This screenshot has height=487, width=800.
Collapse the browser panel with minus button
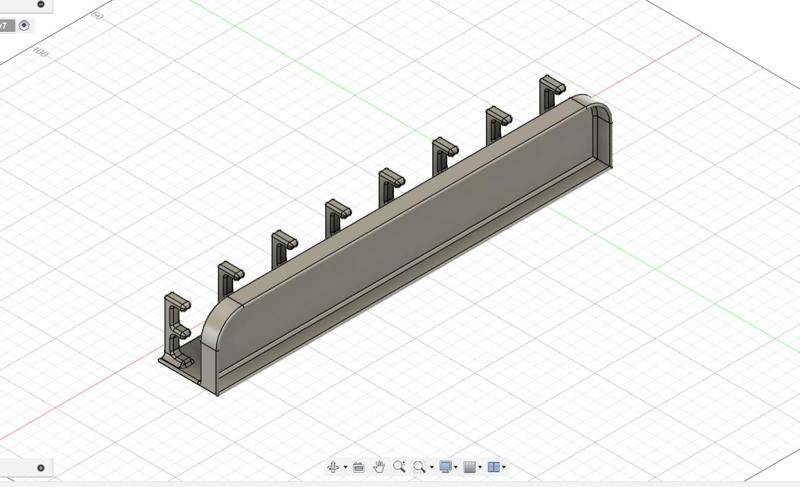click(41, 4)
